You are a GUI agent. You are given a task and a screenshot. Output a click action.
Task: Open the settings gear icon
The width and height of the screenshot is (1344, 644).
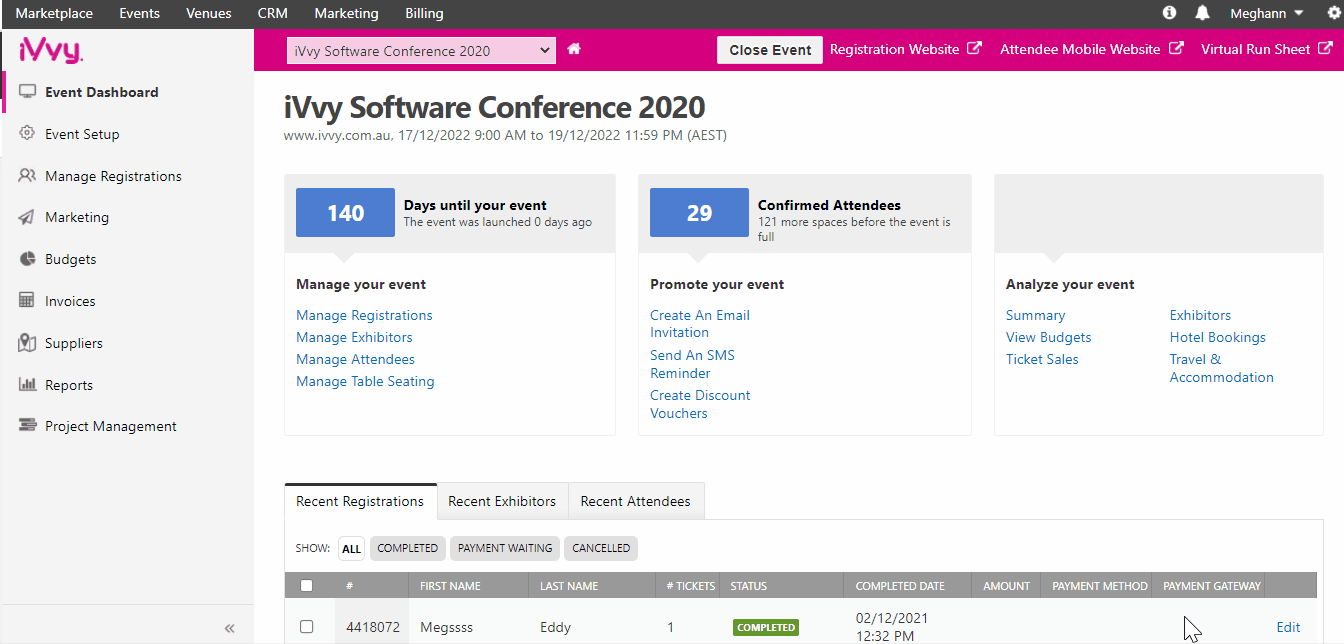pos(1333,13)
